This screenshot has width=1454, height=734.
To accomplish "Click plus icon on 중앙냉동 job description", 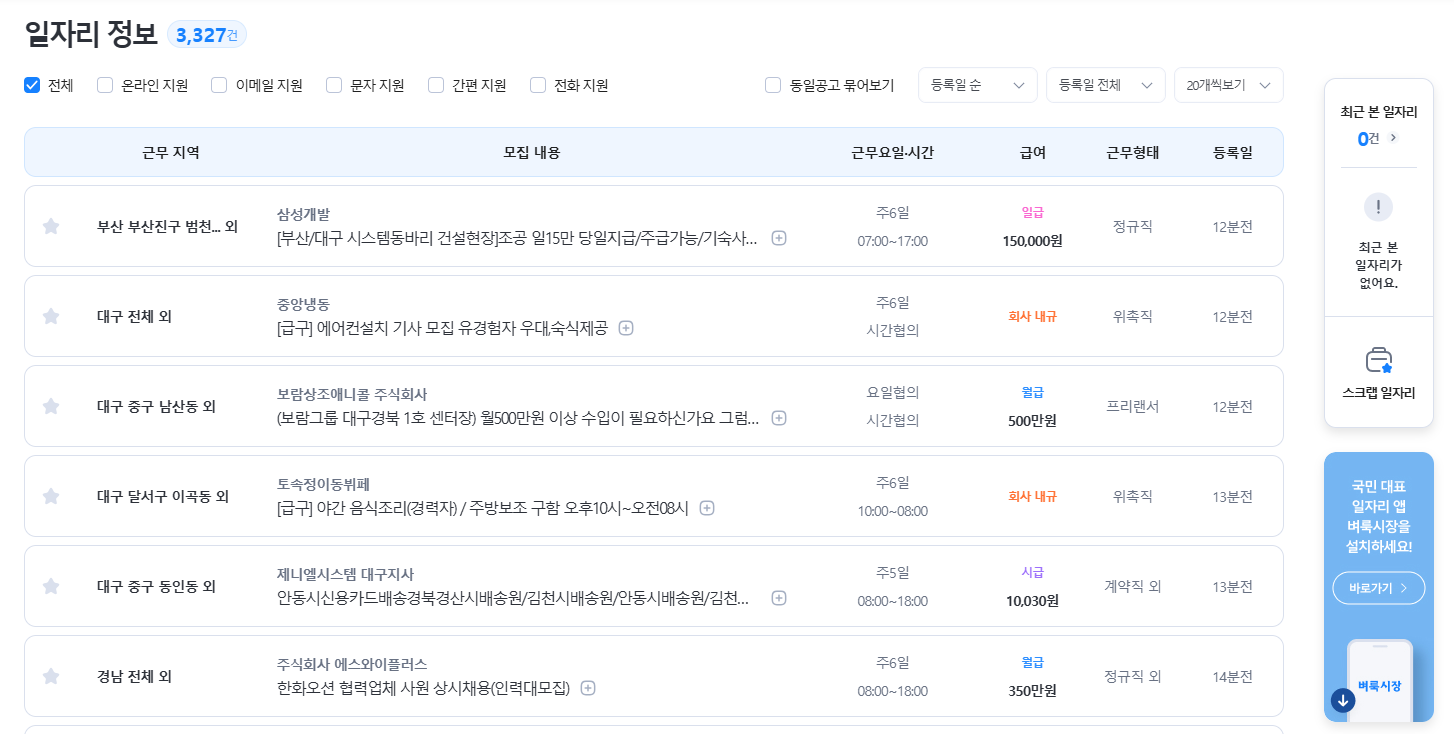I will pos(625,327).
